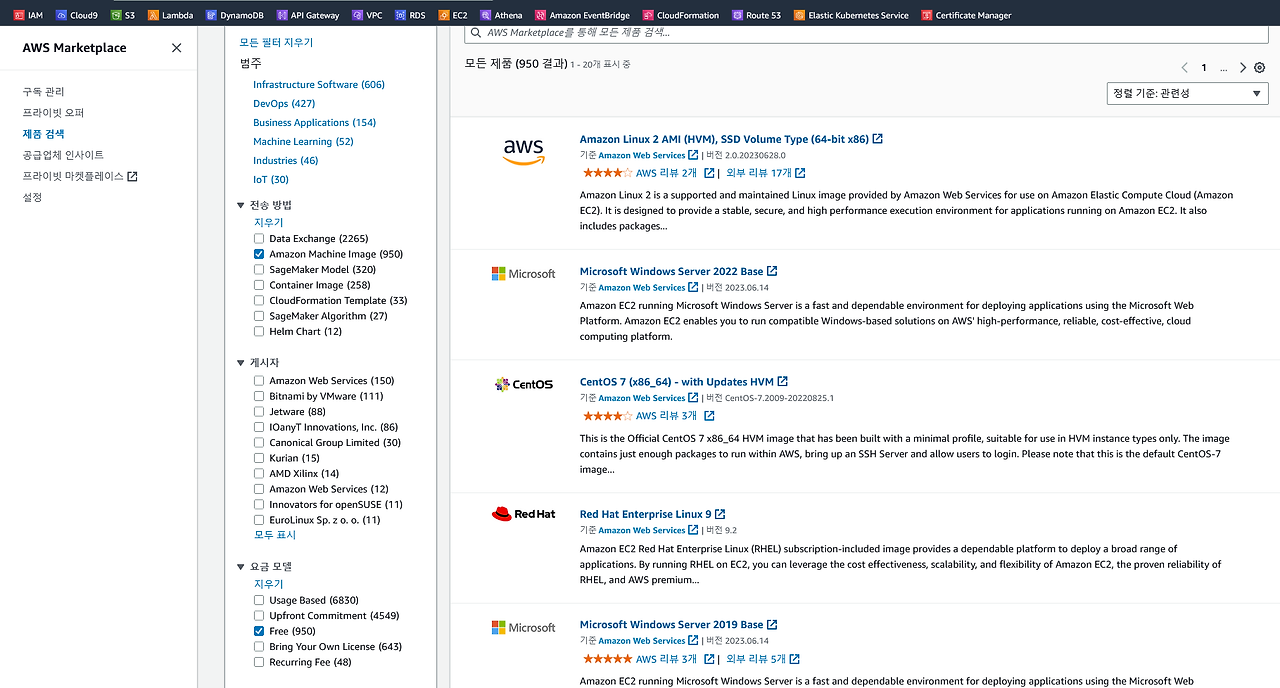Select 제품 검색 in sidebar
Screen dimensions: 1280x688
(x=44, y=134)
